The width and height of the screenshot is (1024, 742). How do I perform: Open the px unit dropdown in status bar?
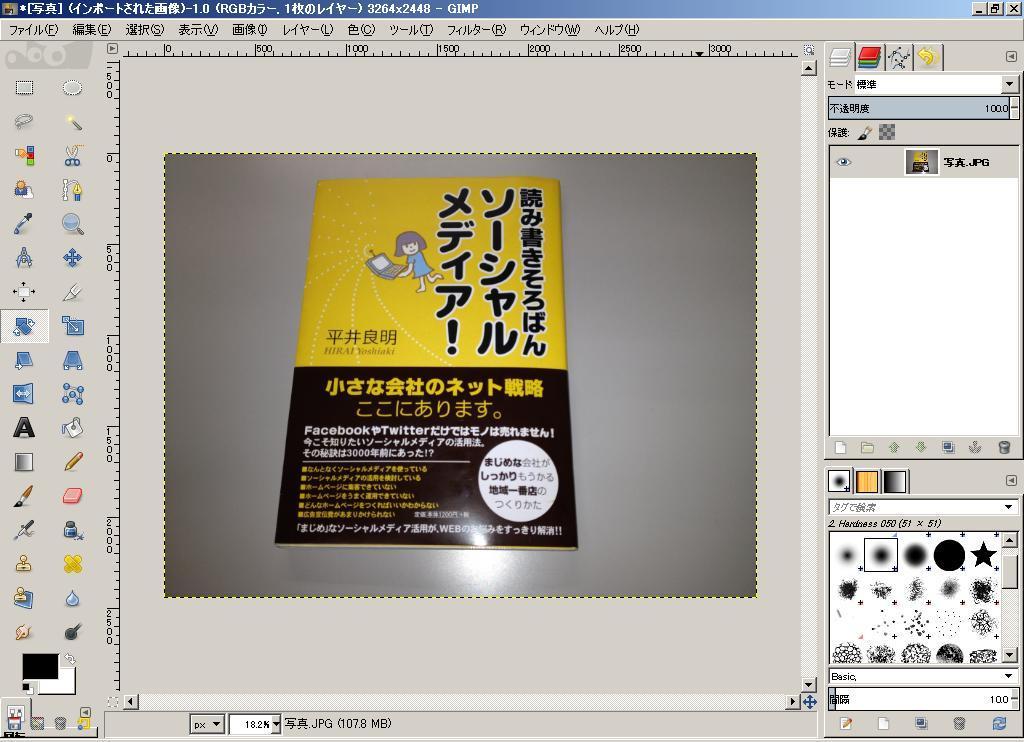(207, 724)
